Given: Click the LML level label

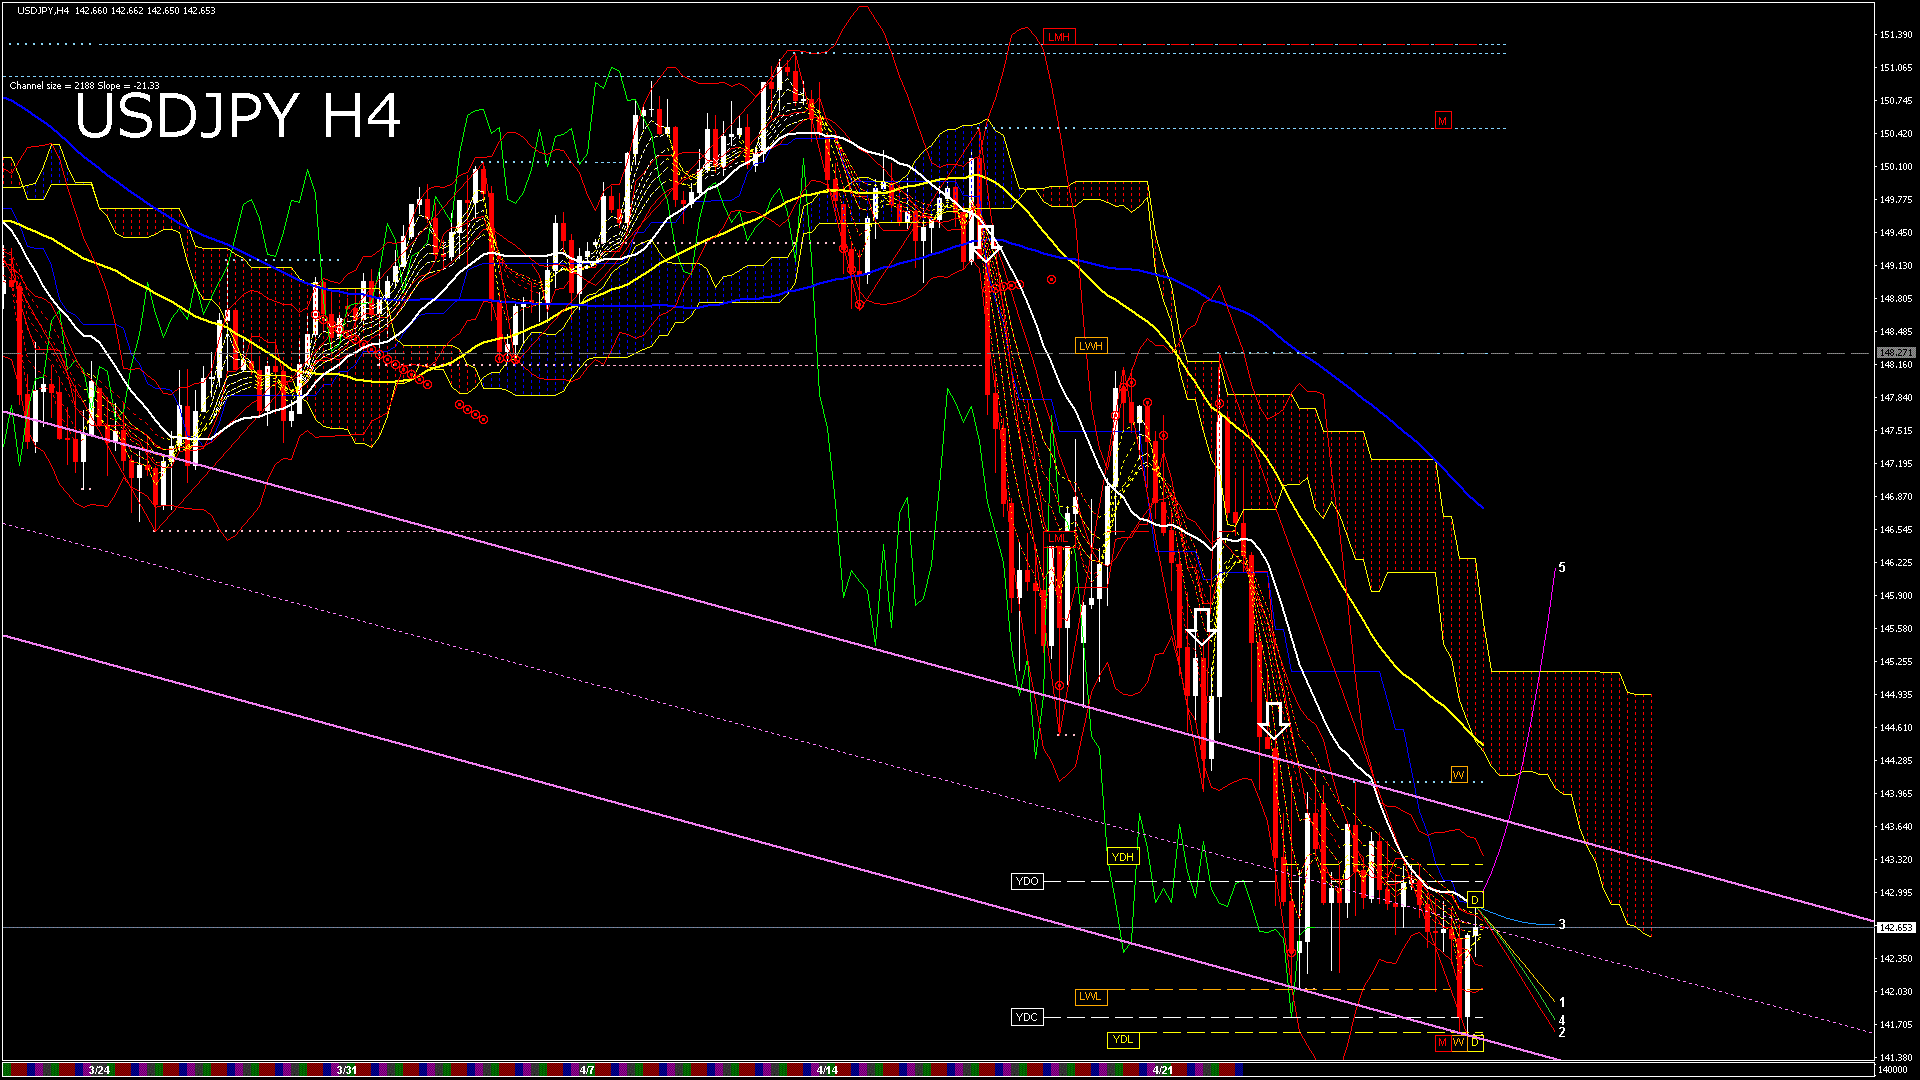Looking at the screenshot, I should coord(1059,538).
